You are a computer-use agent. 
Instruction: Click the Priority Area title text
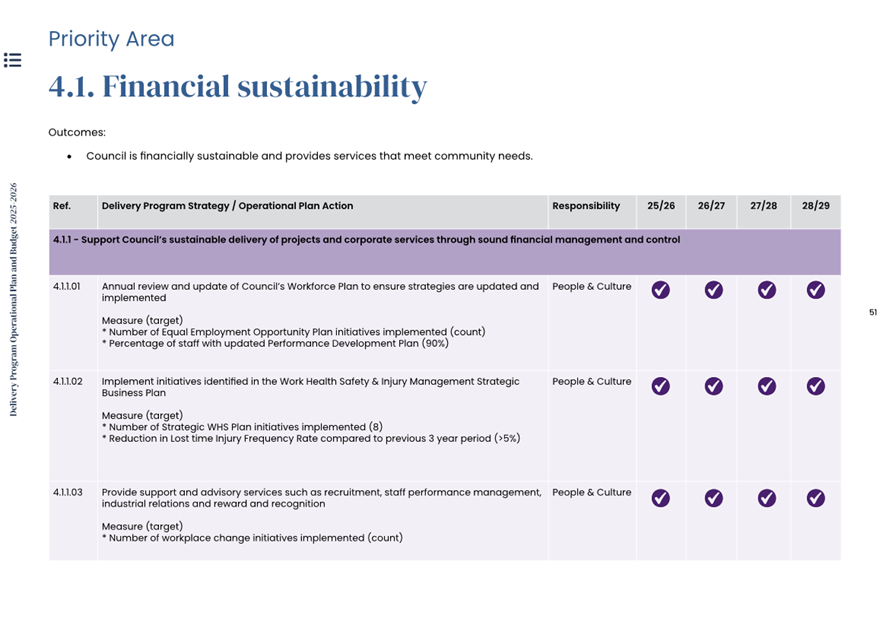(x=111, y=39)
